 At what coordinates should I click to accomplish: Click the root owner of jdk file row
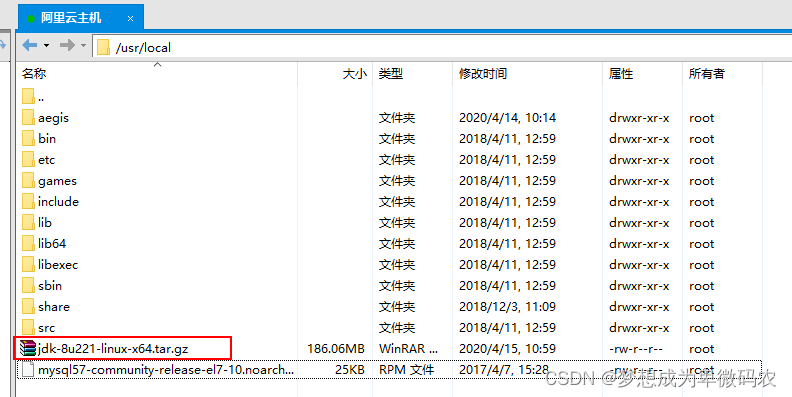702,349
